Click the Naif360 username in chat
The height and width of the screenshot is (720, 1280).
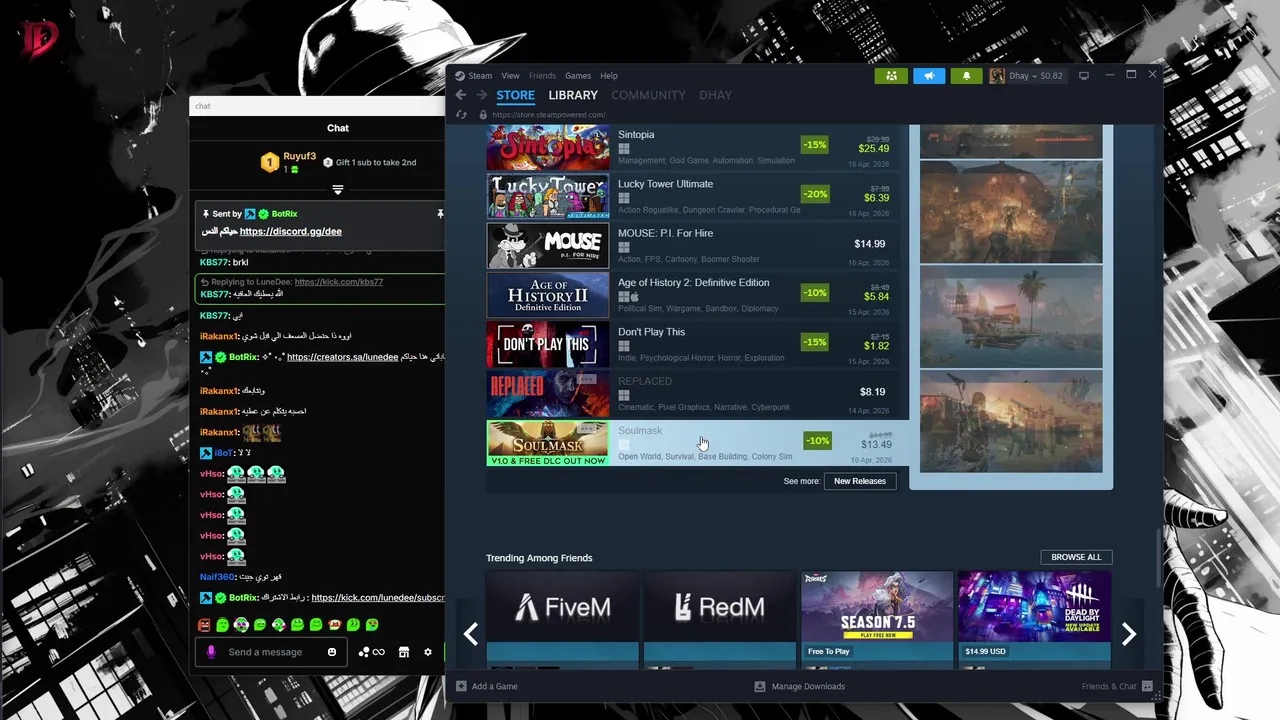(x=217, y=577)
